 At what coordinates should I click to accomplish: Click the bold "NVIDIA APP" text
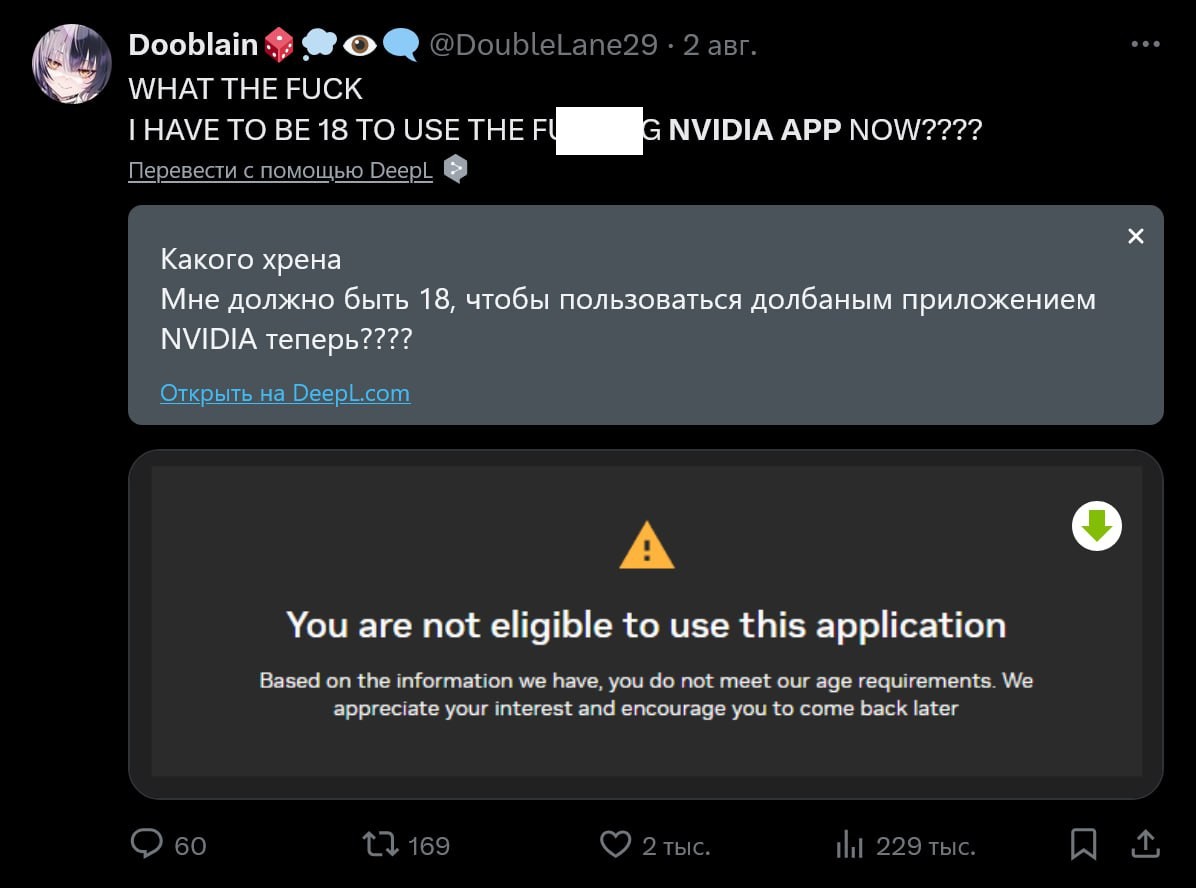(x=755, y=130)
